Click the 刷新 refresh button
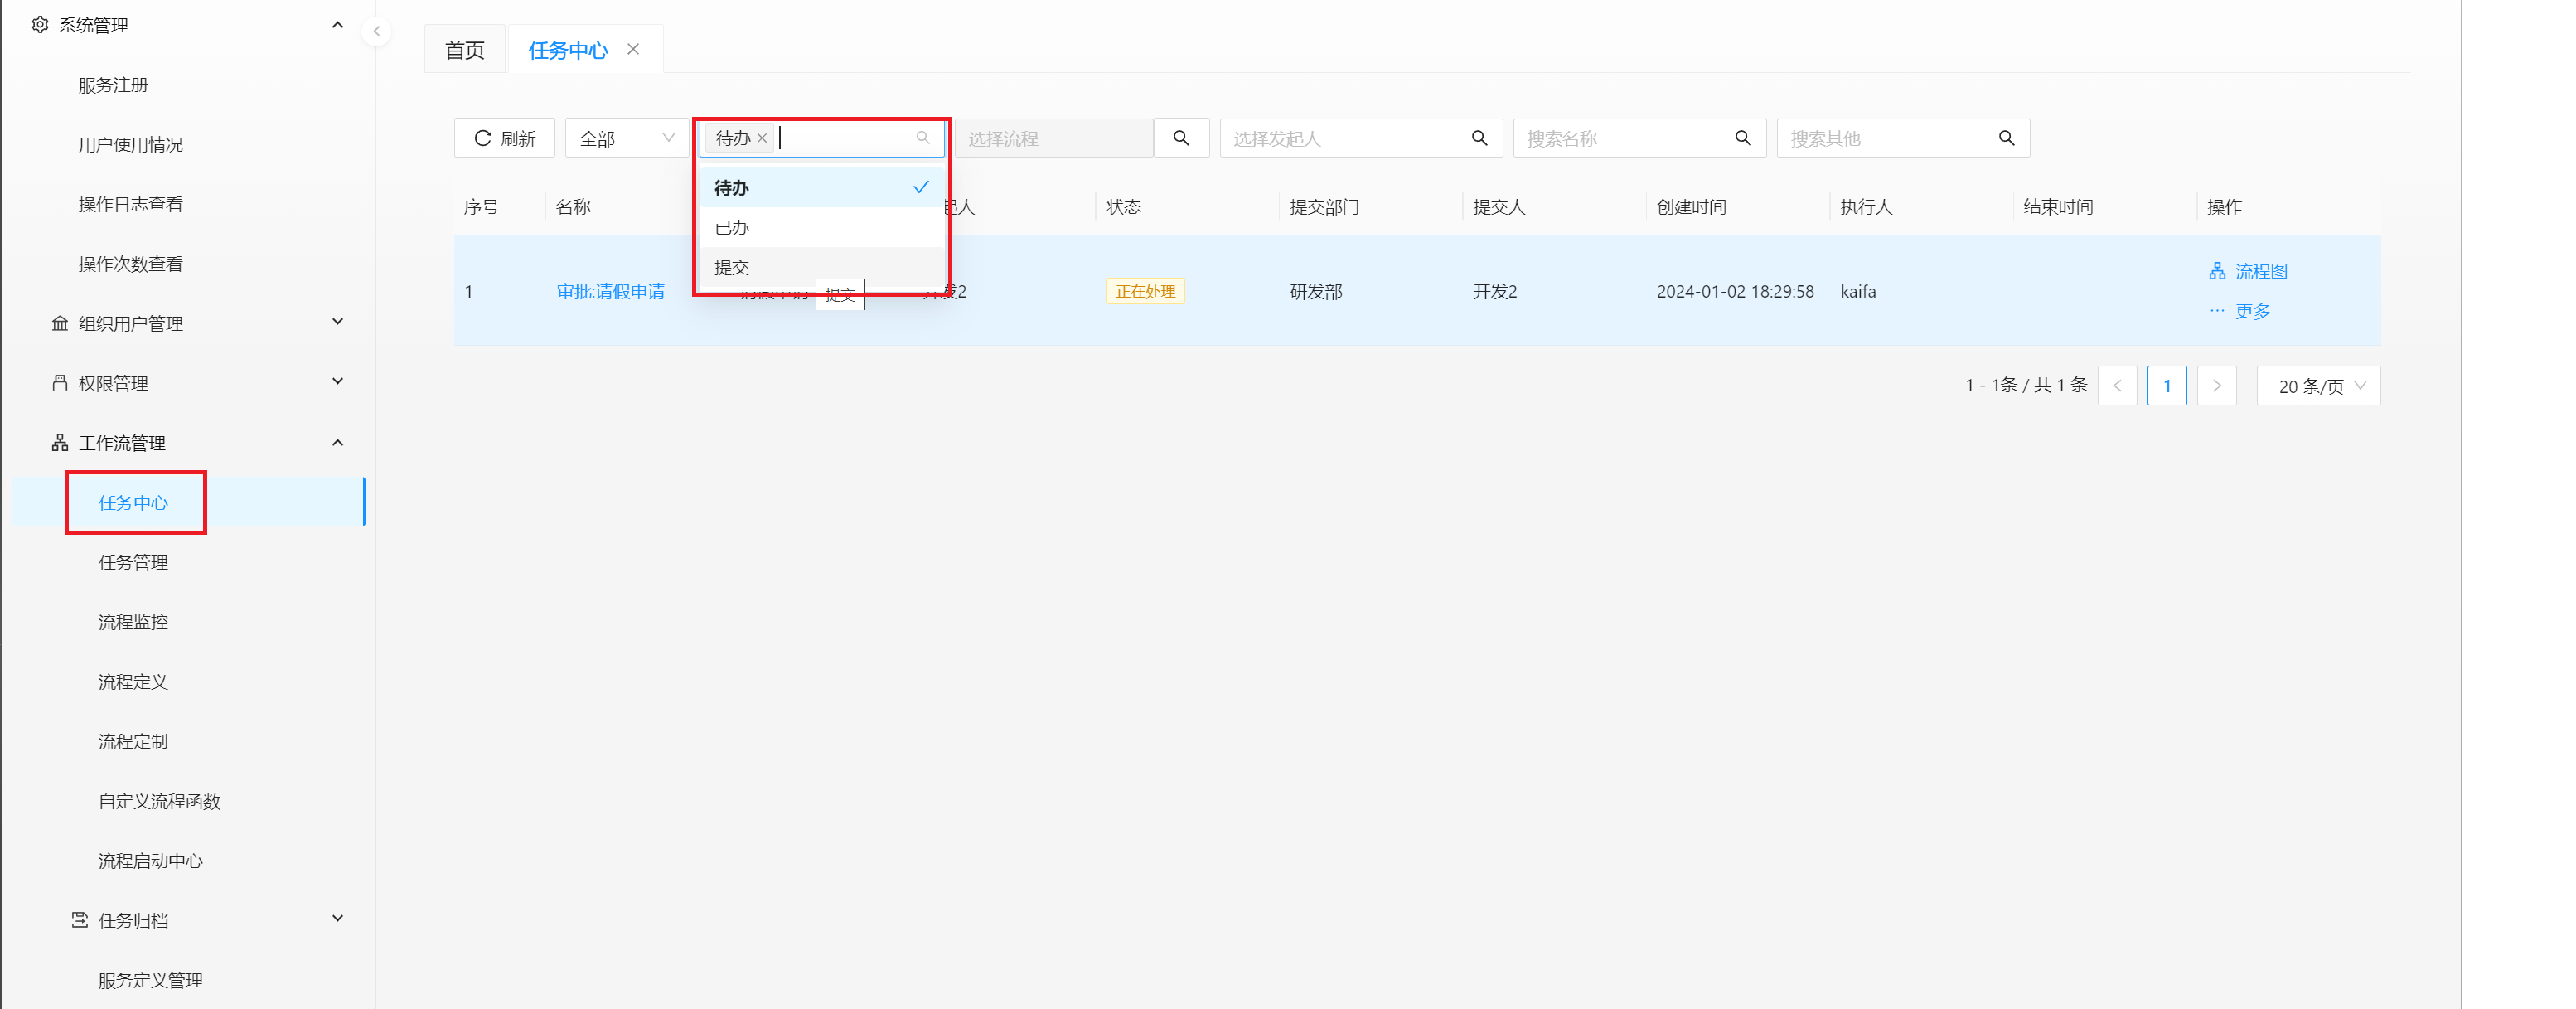Screen dimensions: 2576x1009 coord(504,138)
